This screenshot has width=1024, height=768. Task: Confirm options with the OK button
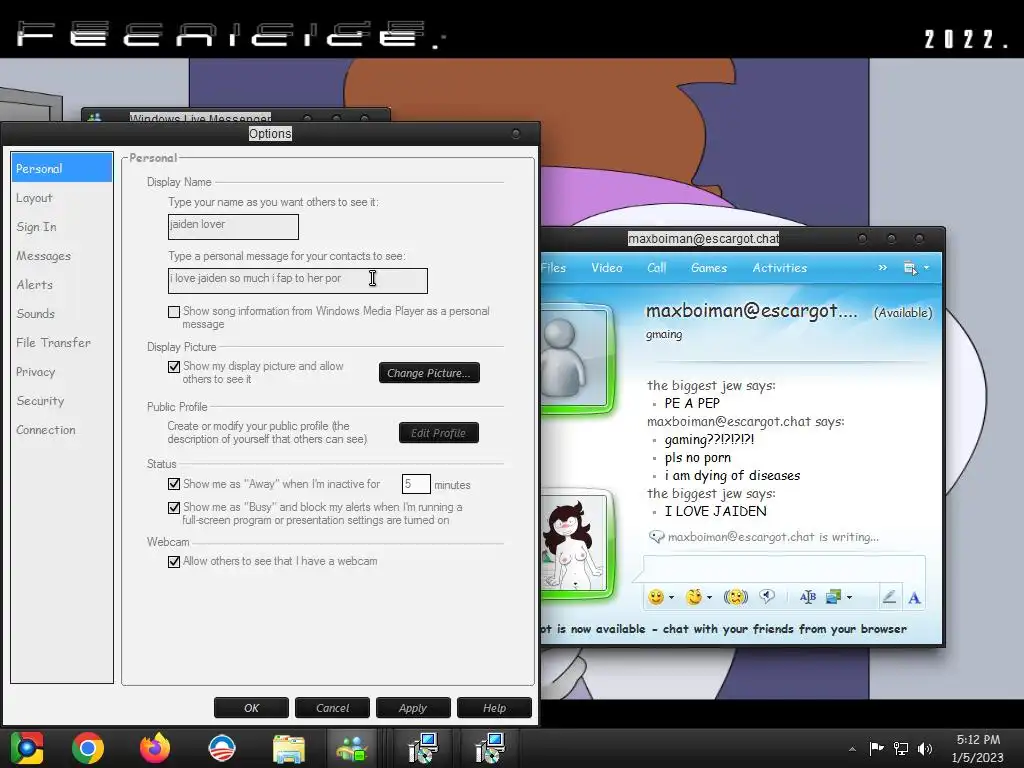tap(251, 708)
